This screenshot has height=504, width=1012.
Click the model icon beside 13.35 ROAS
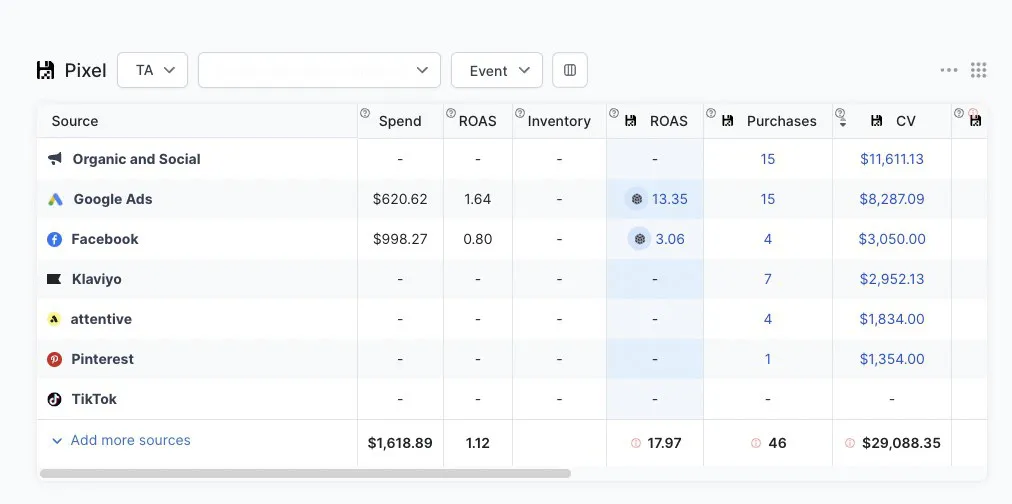pos(637,199)
